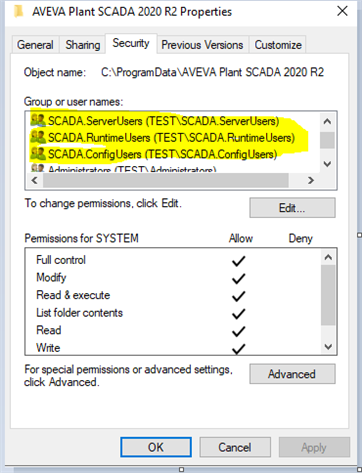
Task: Click the horizontal scrollbar in user list
Action: 166,180
